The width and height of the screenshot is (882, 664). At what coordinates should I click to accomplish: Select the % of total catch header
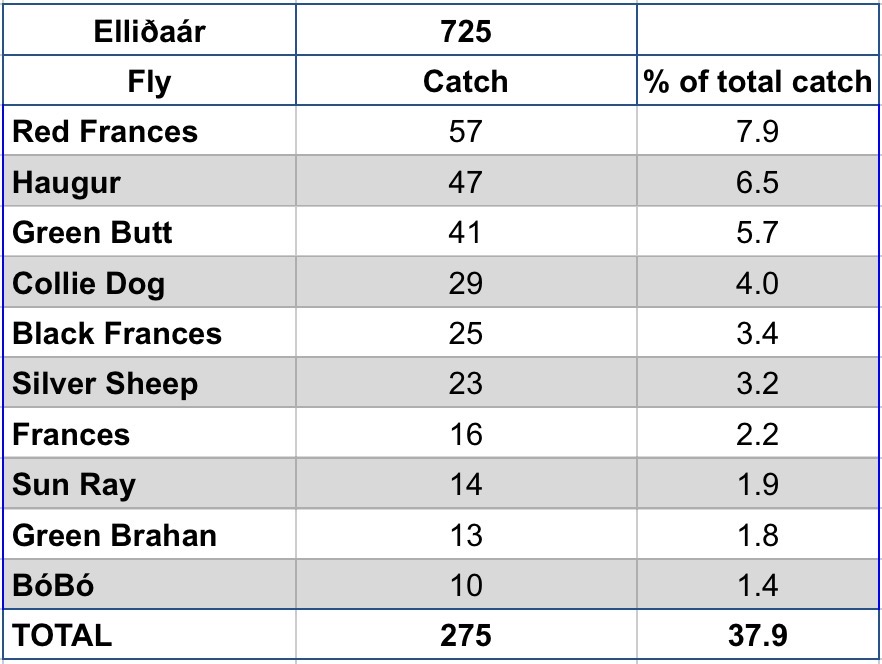coord(758,81)
